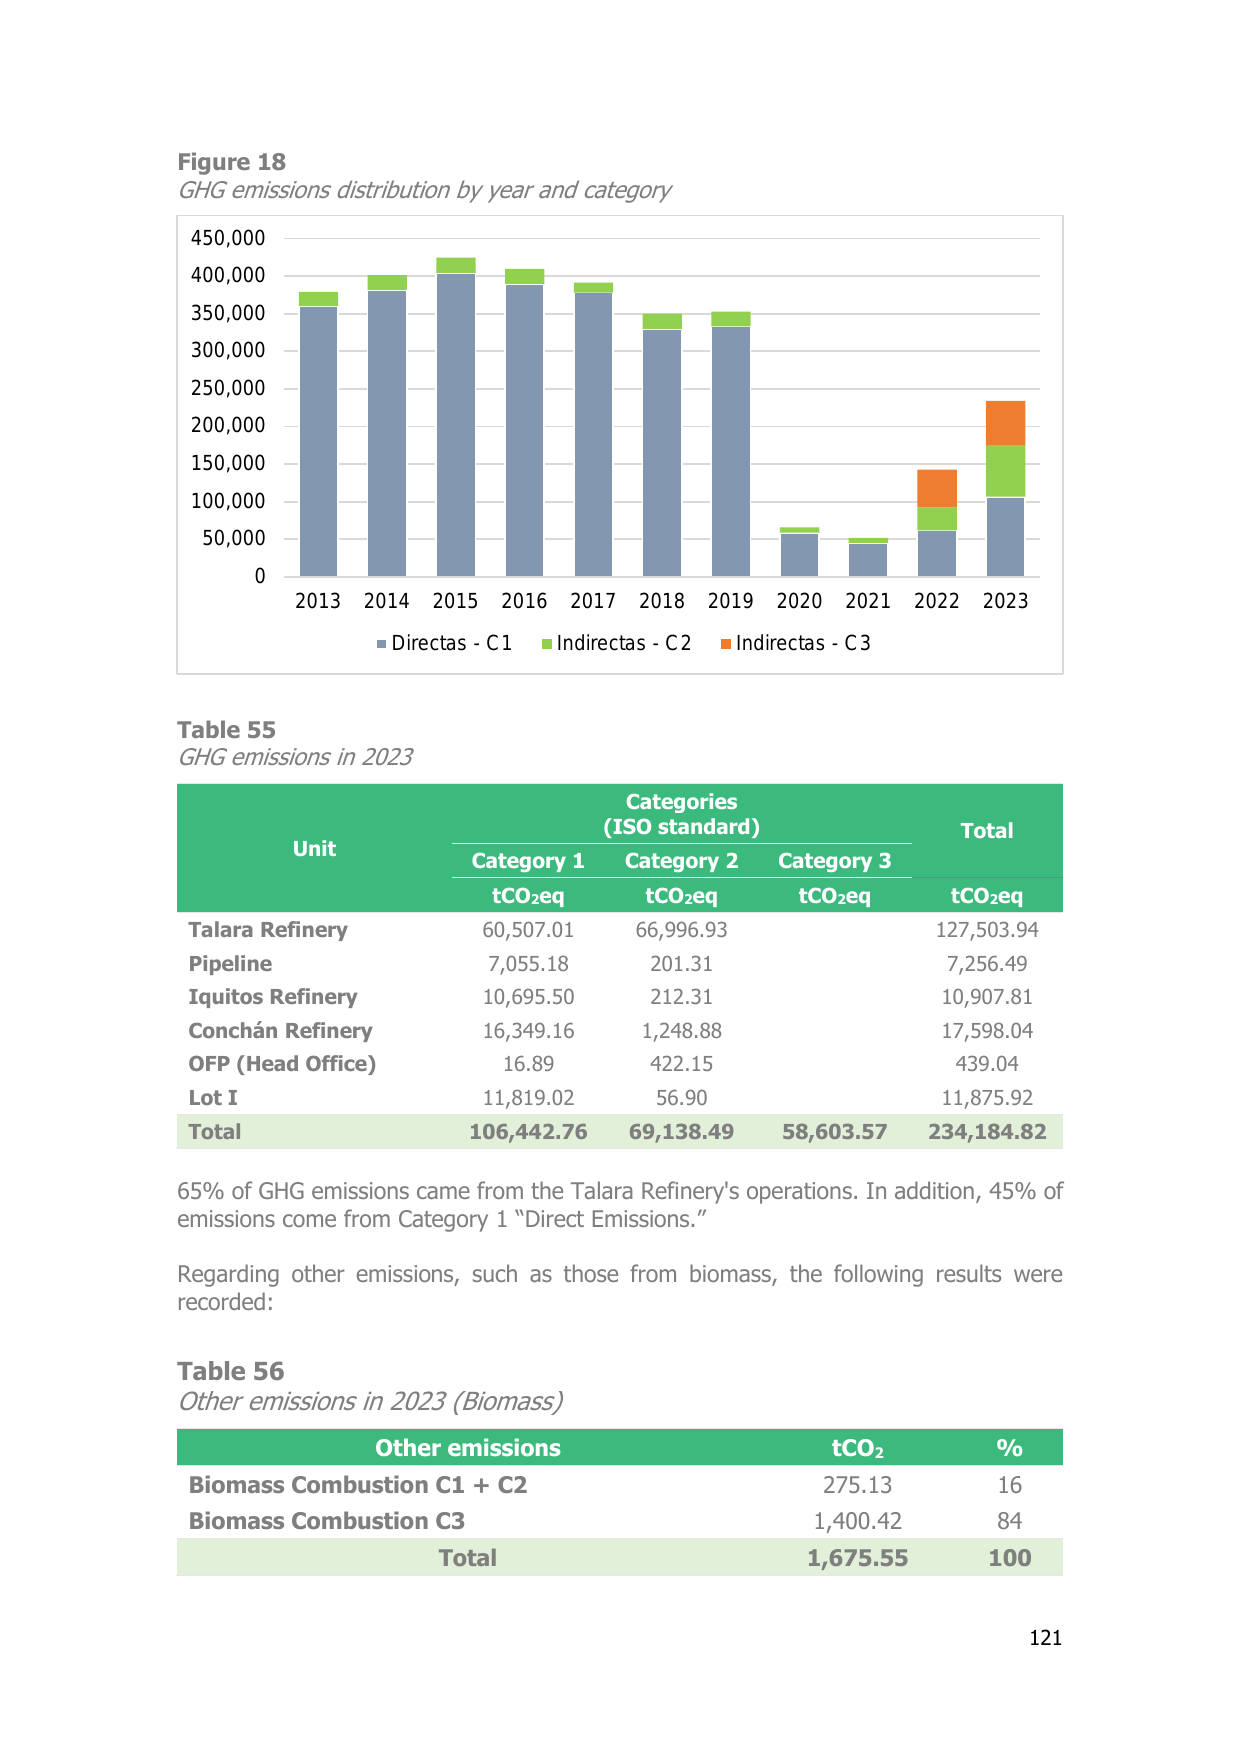Click the 'tCO₂' header in Table 56
Viewport: 1241px width, 1754px height.
858,1448
